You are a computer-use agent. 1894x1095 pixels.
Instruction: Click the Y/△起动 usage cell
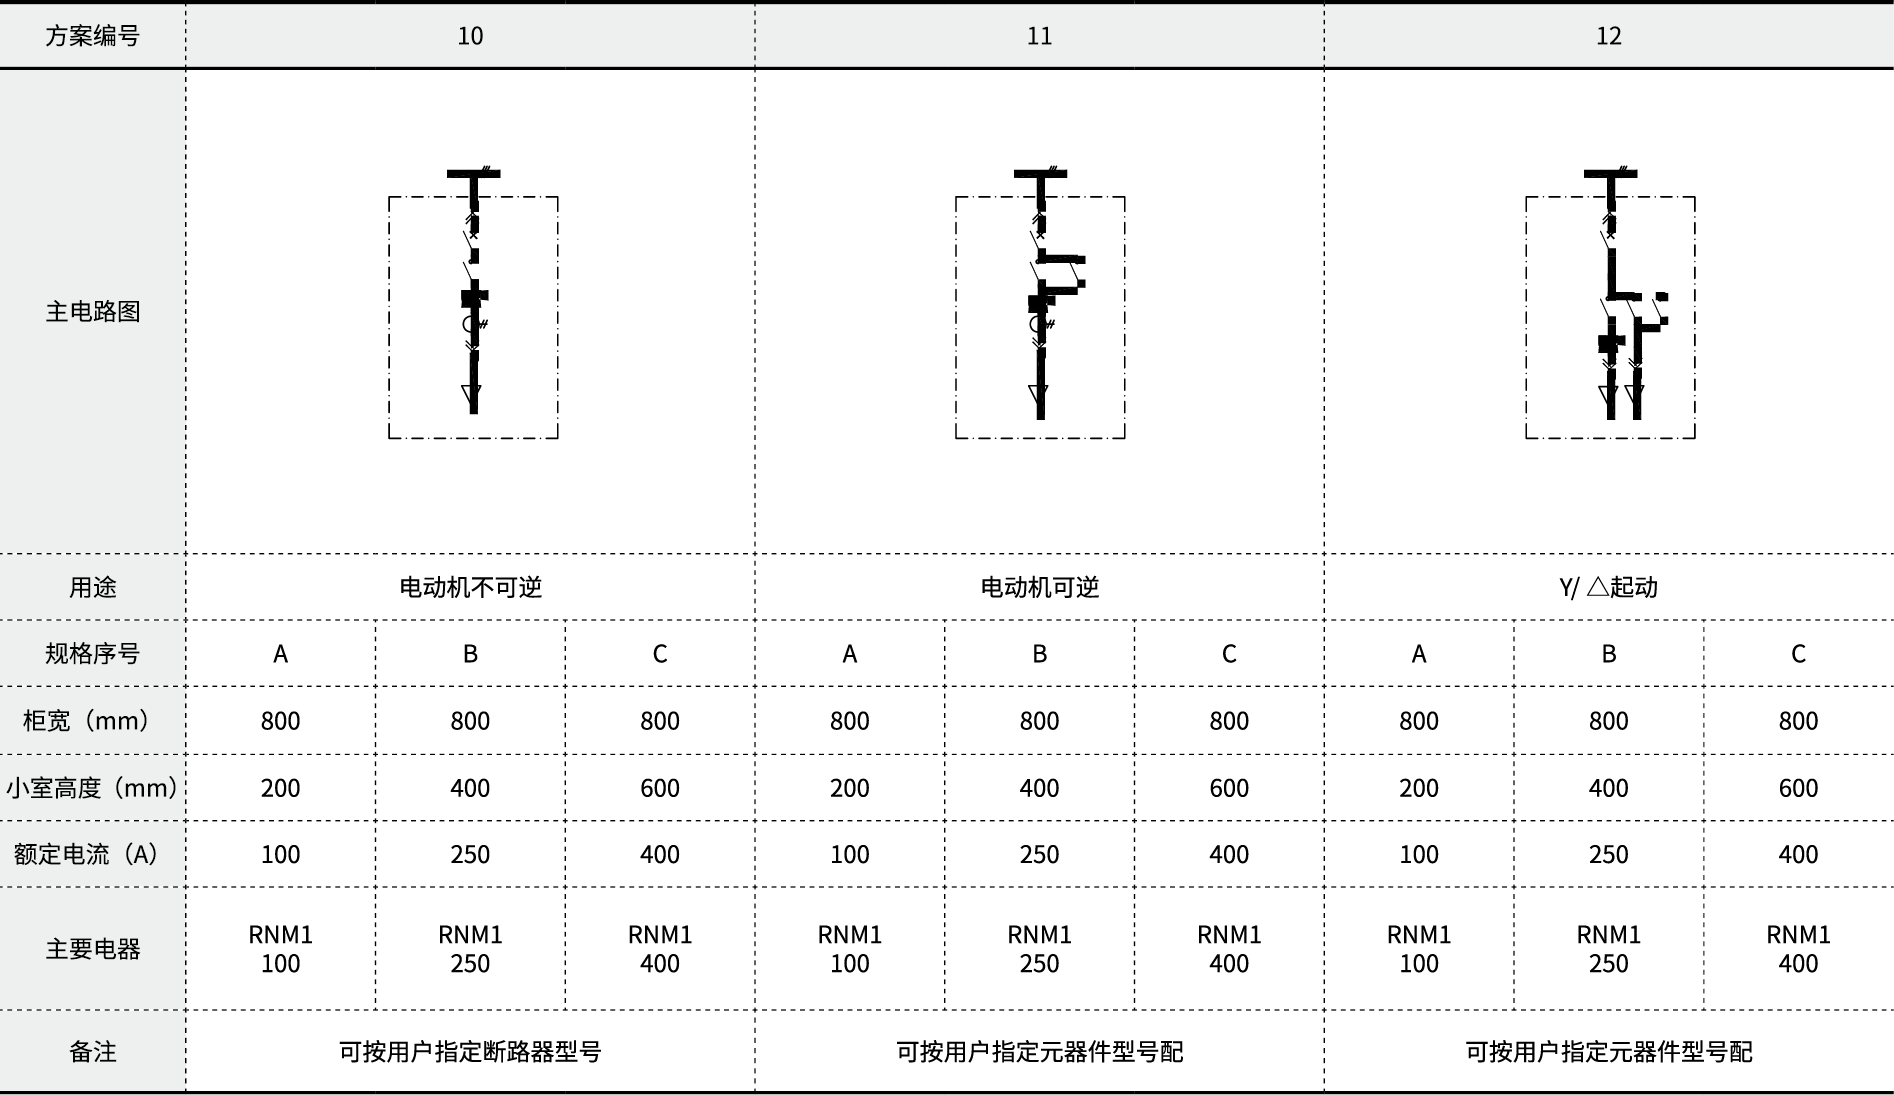tap(1608, 587)
